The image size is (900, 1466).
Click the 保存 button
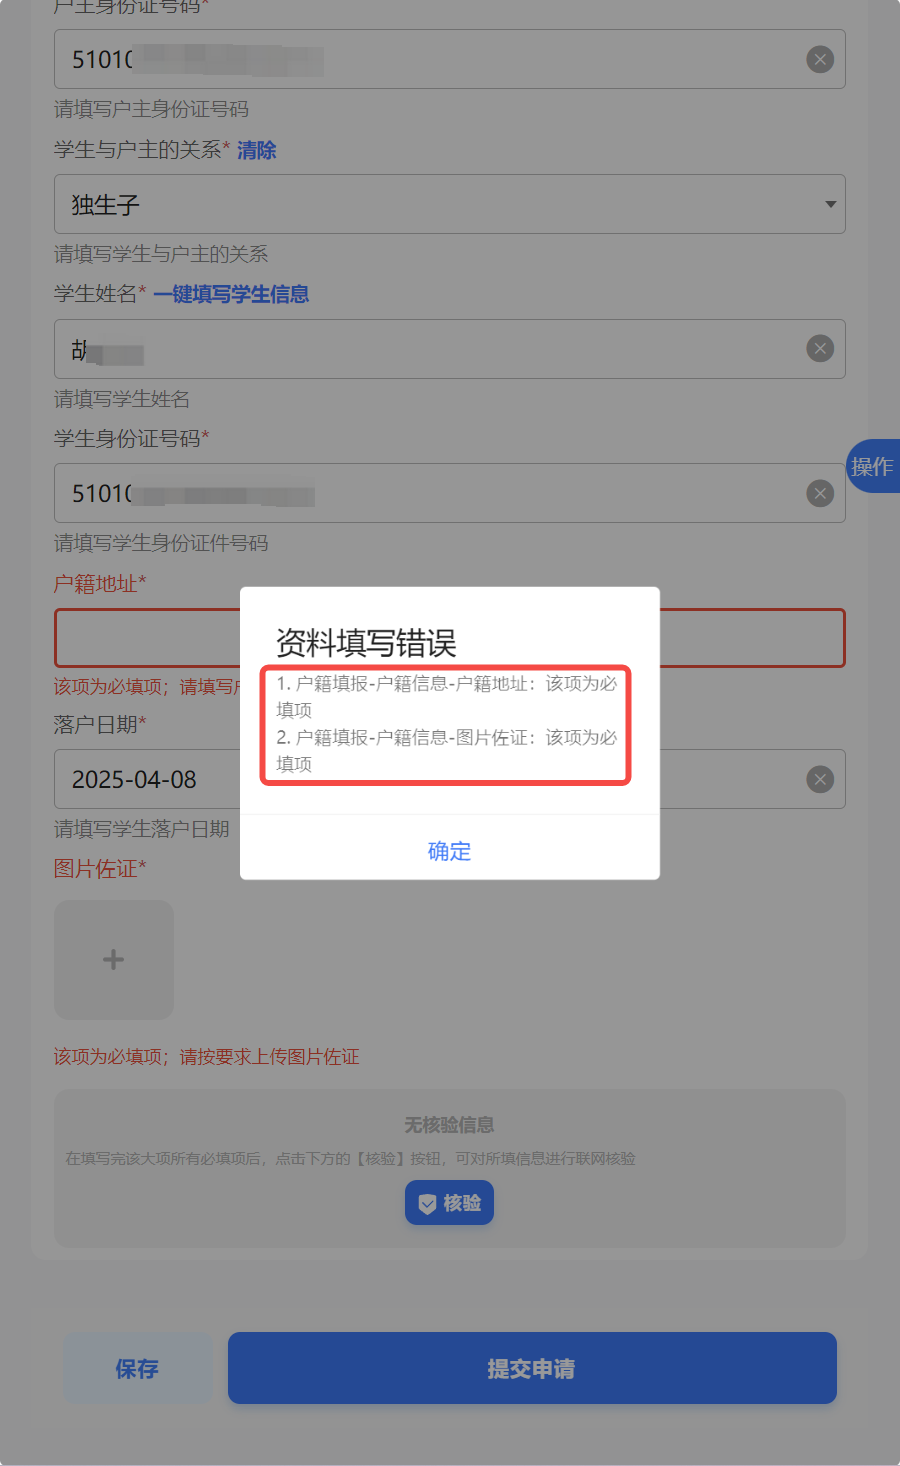[x=137, y=1368]
